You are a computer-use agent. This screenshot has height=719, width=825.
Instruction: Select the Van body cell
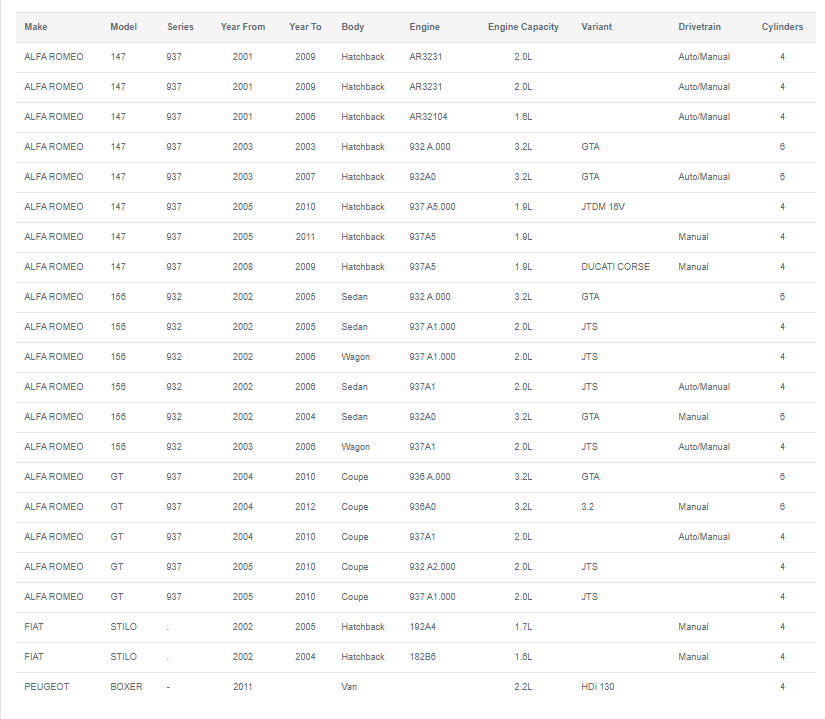click(349, 687)
